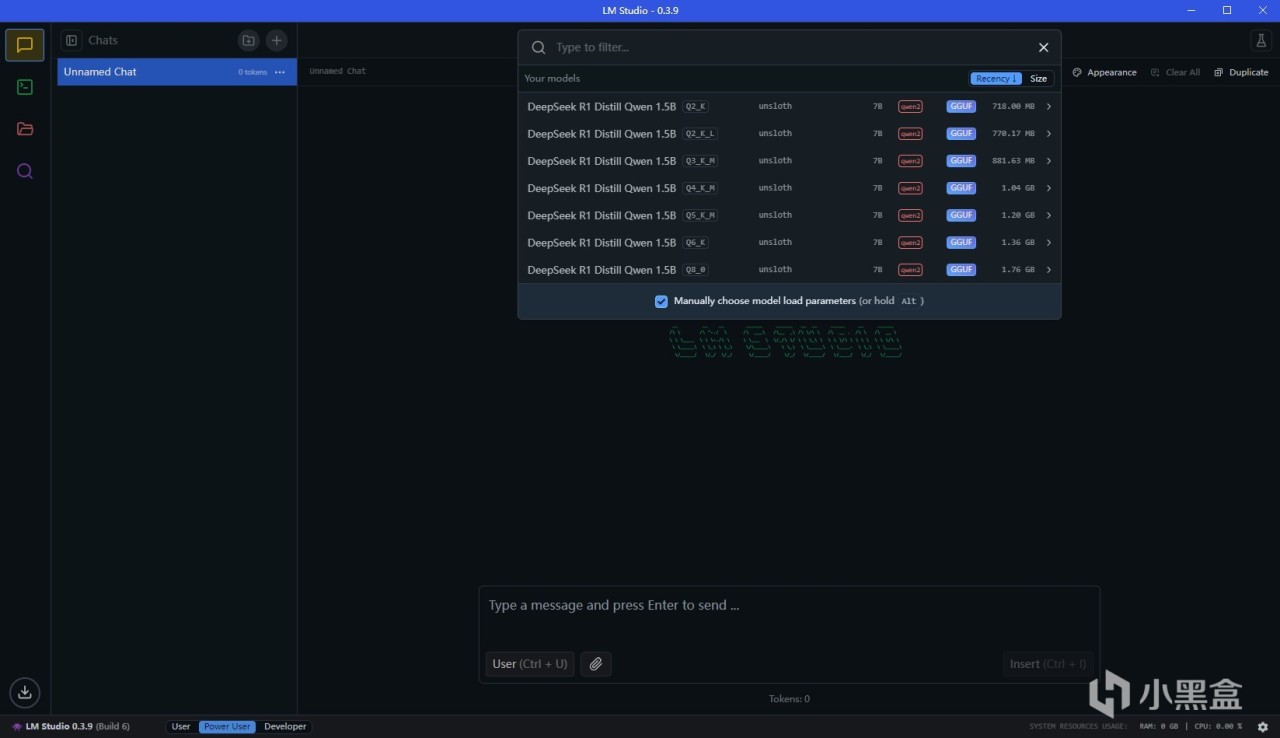Screen dimensions: 1280x738
Task: Collapse the Chats sidebar panel icon
Action: click(72, 40)
